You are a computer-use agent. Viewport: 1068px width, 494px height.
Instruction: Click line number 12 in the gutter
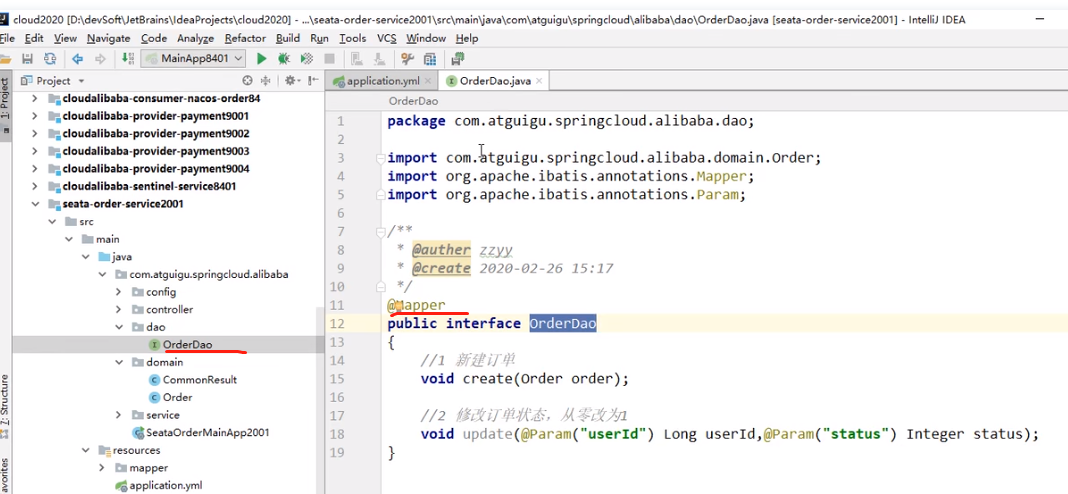337,324
